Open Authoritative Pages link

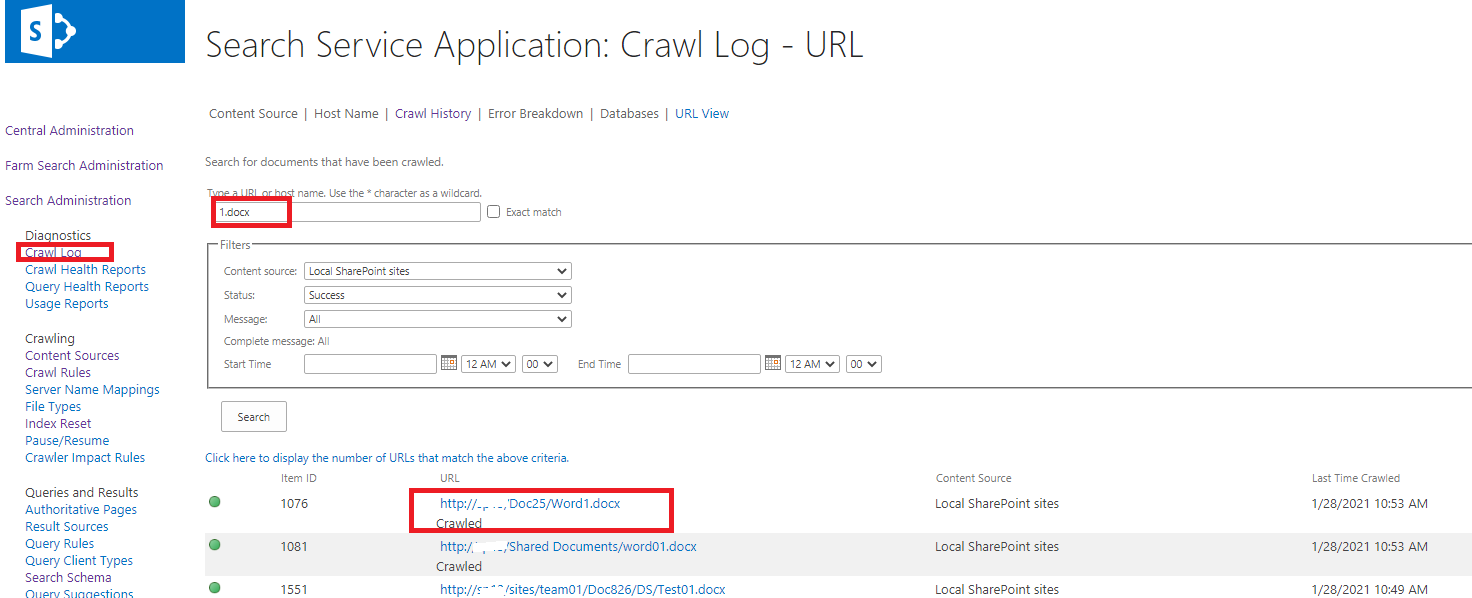pos(81,510)
